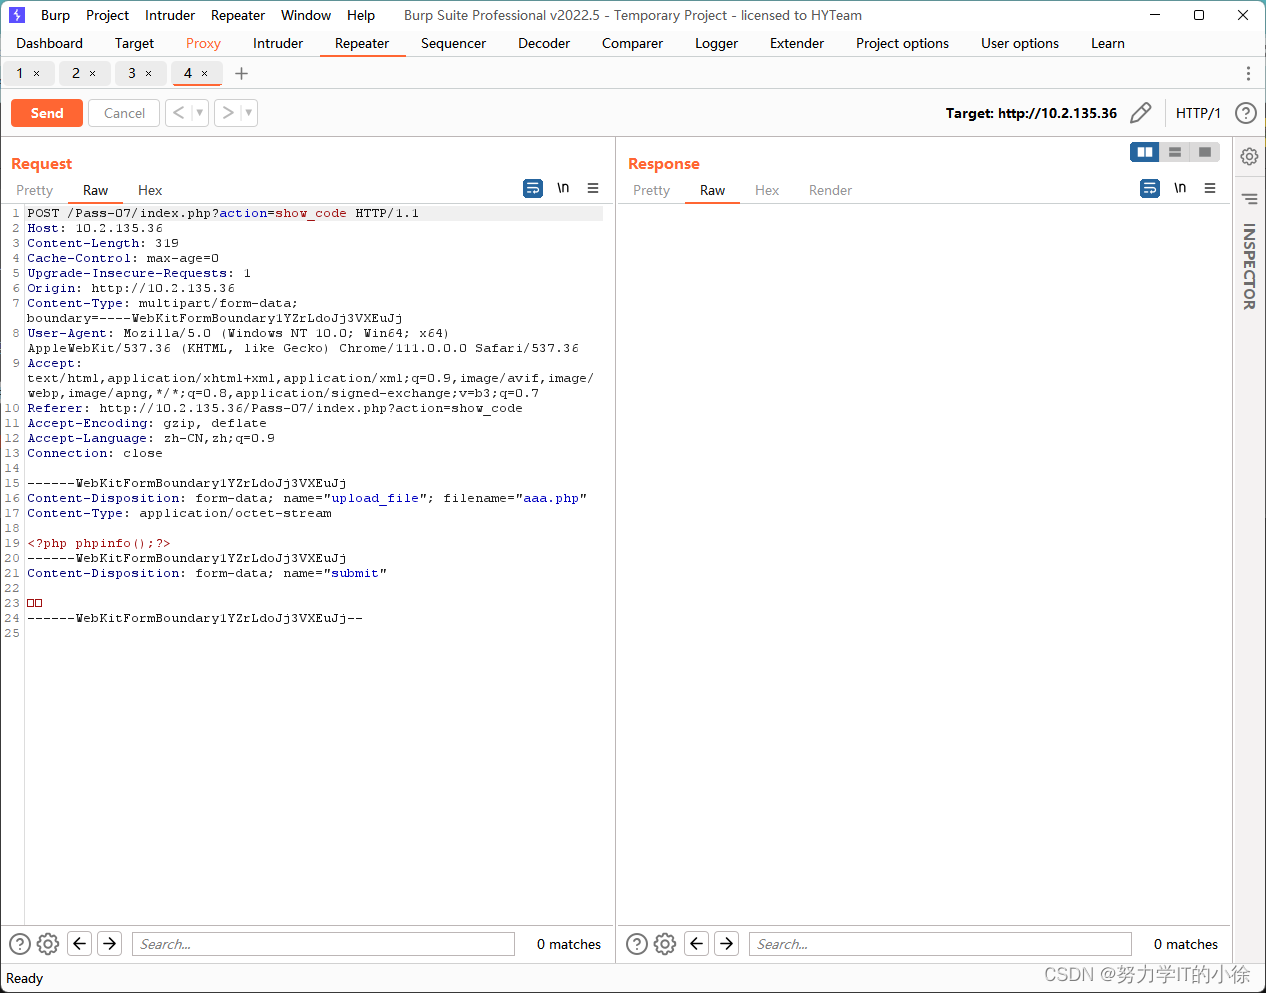
Task: Click the filename "aaa.php" text in request
Action: pos(551,498)
